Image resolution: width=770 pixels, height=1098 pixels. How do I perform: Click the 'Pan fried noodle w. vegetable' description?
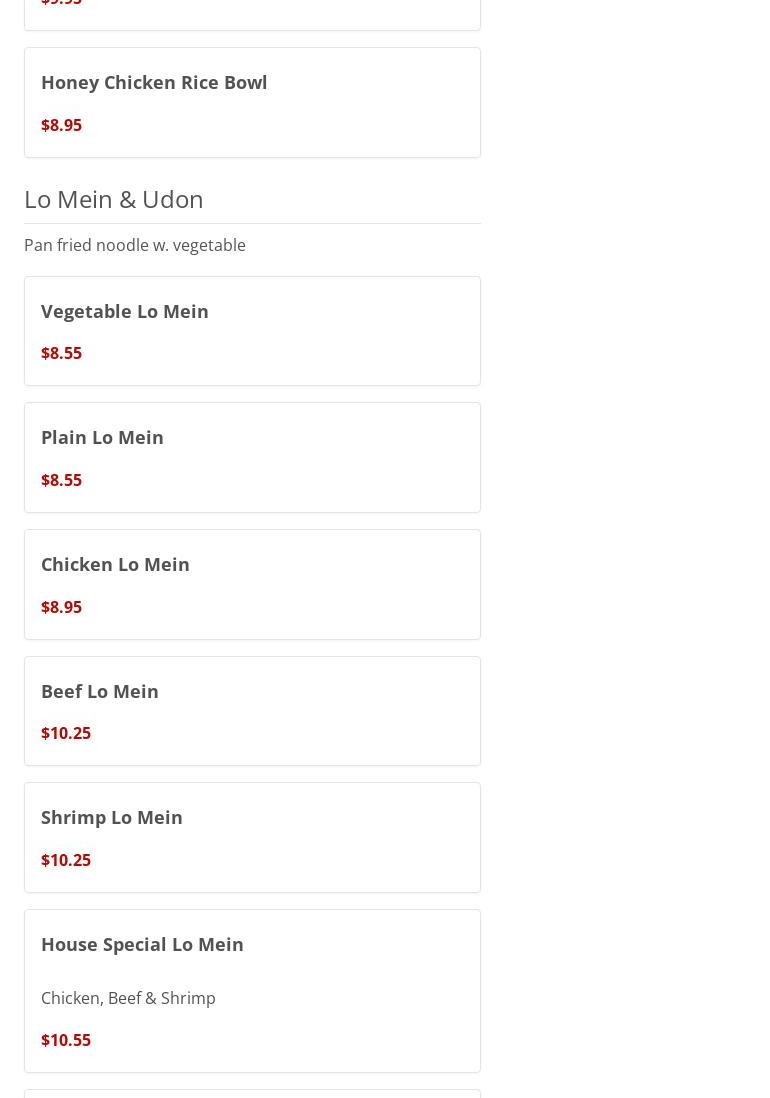pos(135,245)
